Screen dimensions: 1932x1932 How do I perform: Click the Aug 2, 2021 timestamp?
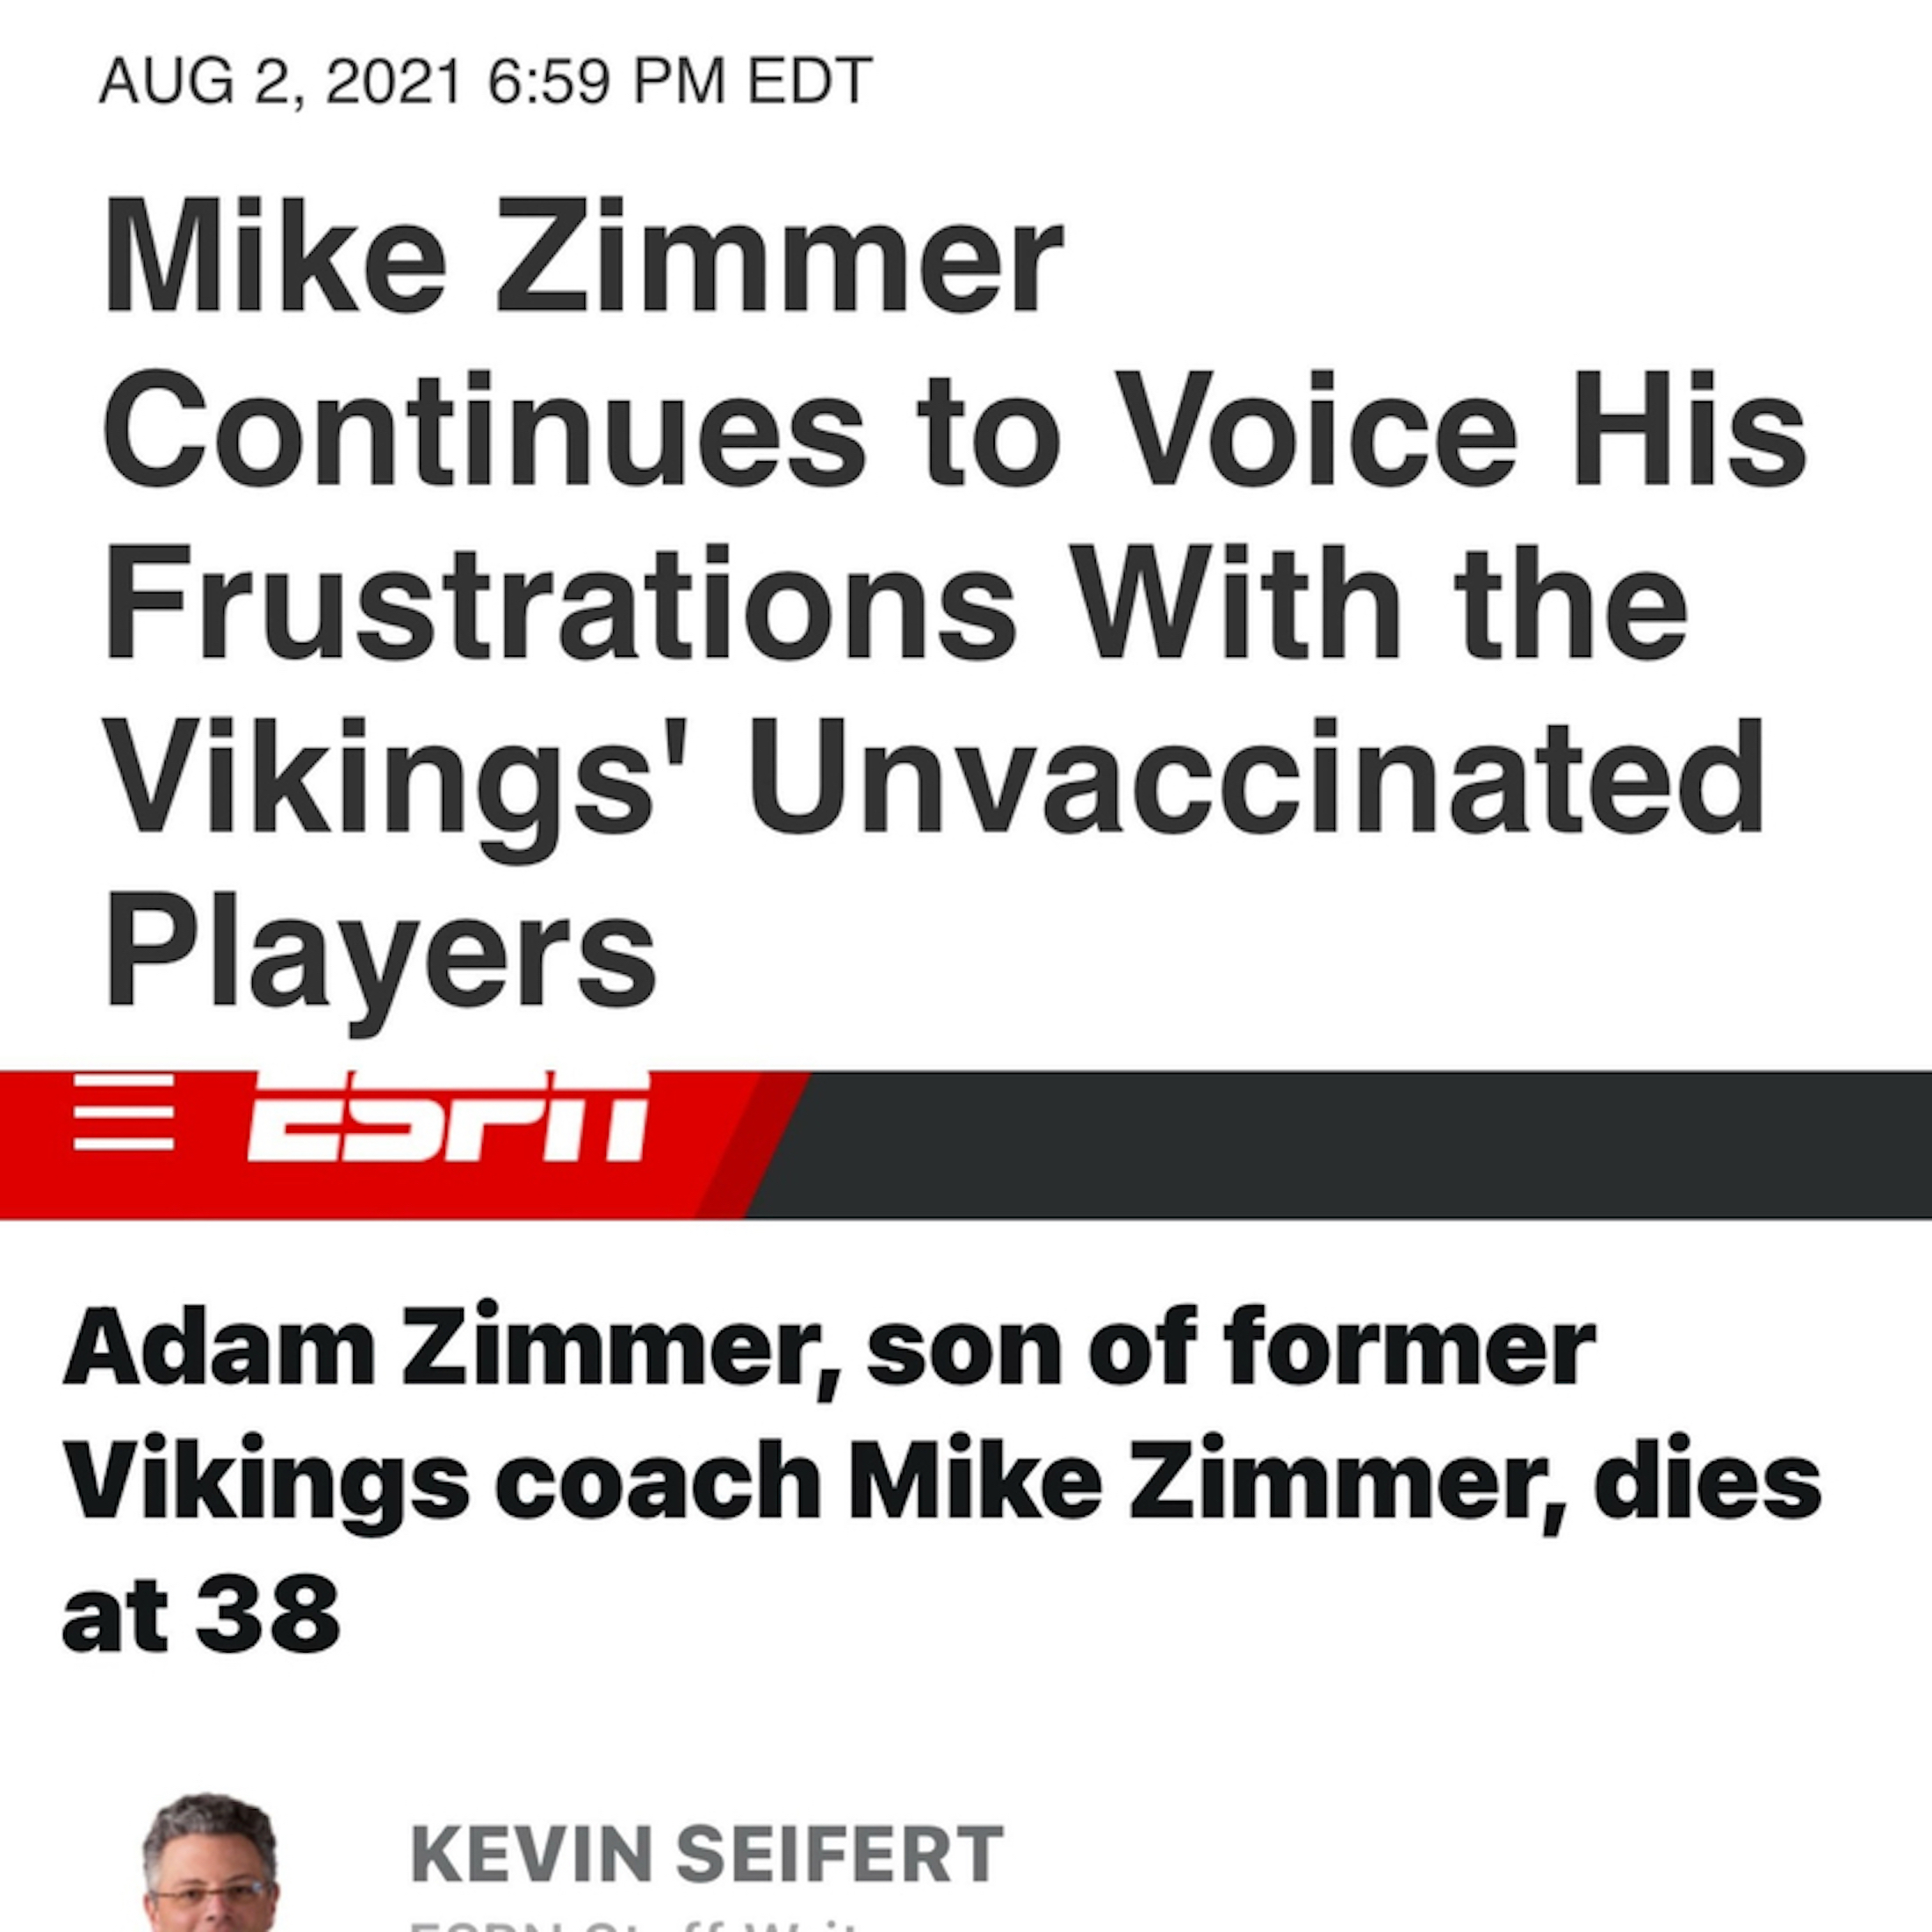(x=280, y=81)
